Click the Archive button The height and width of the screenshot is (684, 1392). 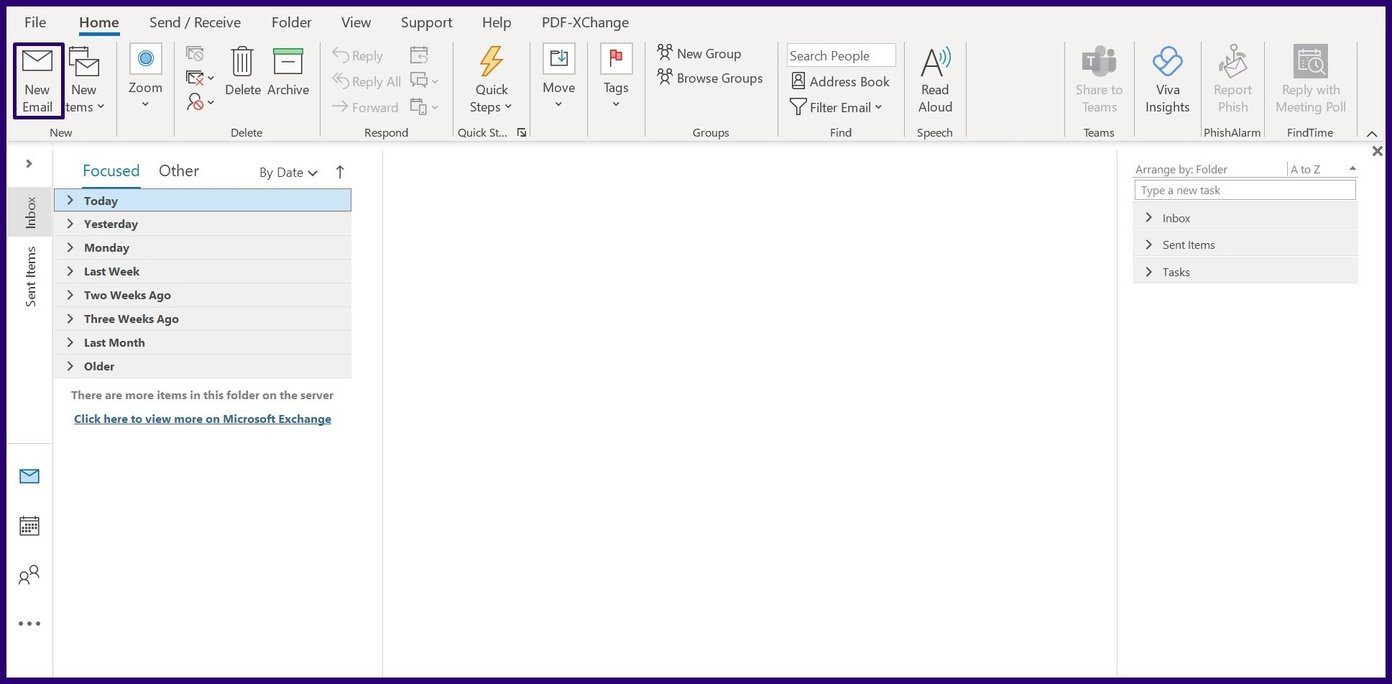click(288, 72)
